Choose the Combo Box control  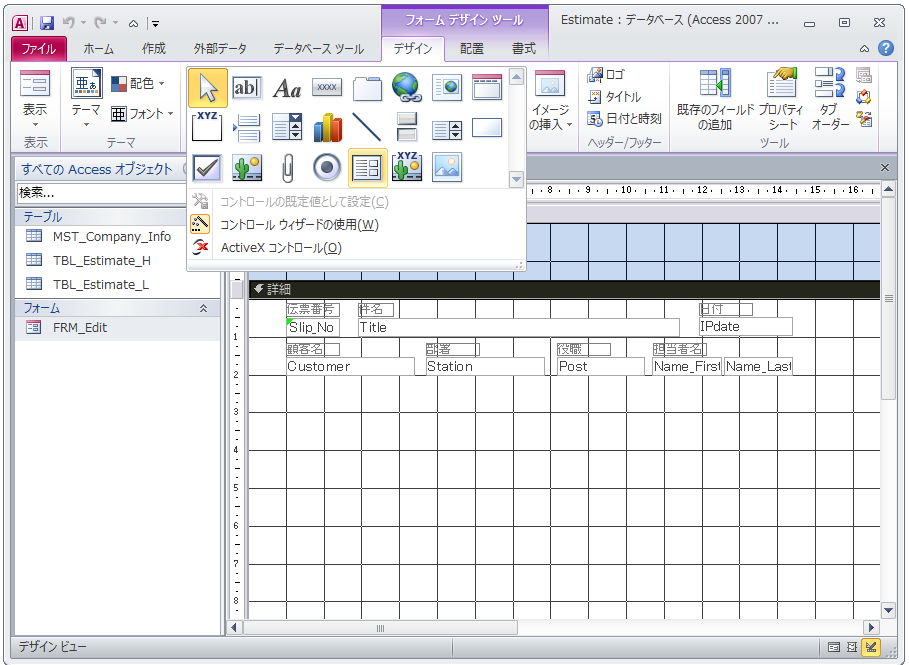(x=287, y=128)
